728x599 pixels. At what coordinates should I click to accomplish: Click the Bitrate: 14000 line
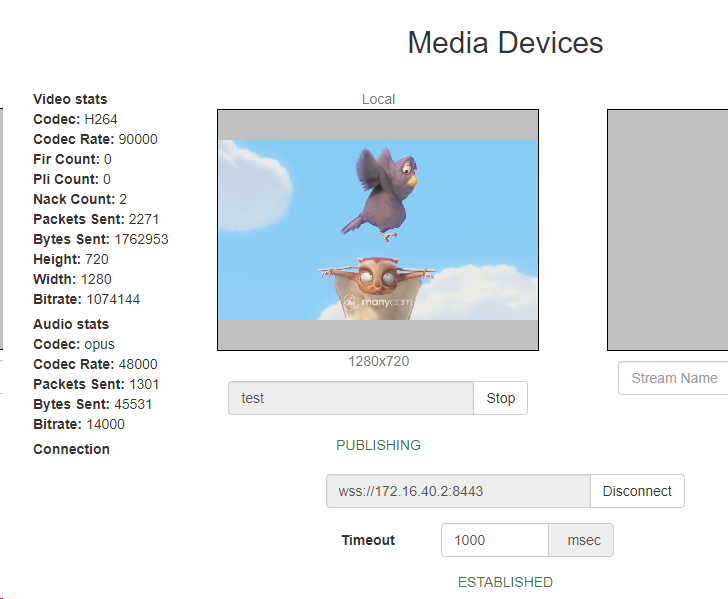point(79,424)
